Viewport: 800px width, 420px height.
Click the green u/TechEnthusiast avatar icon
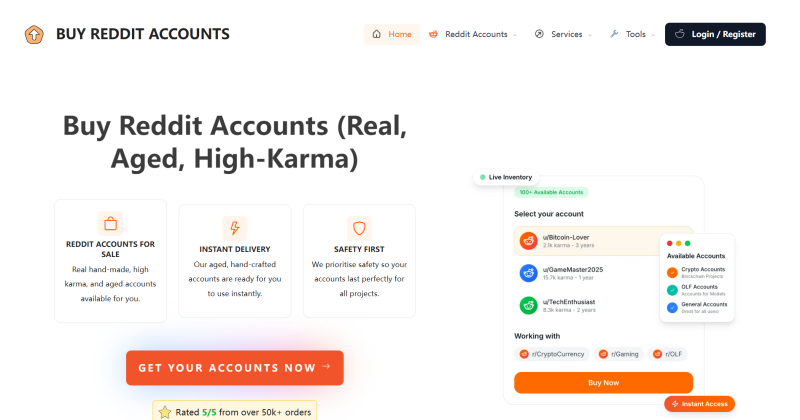point(528,305)
